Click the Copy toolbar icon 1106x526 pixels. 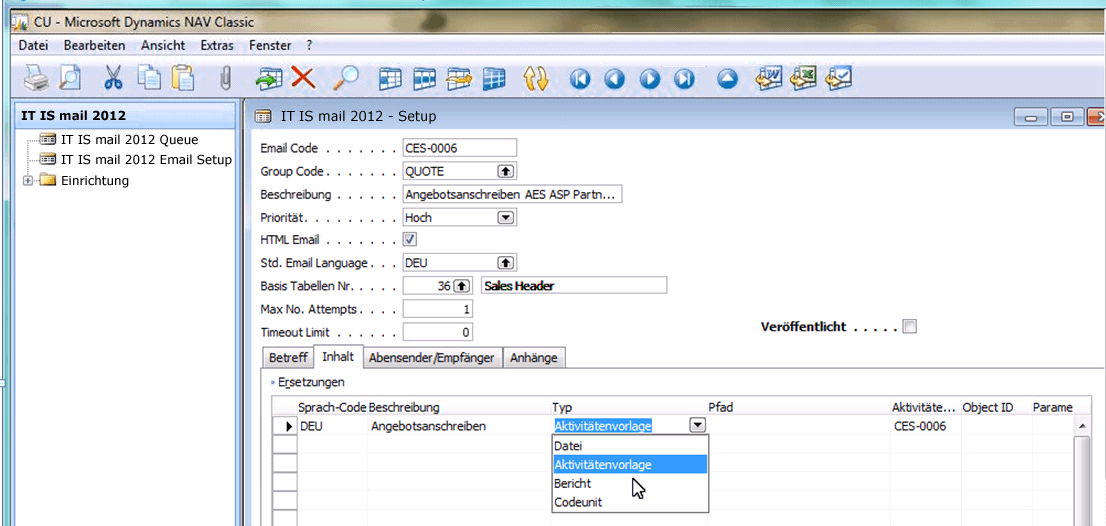coord(148,78)
